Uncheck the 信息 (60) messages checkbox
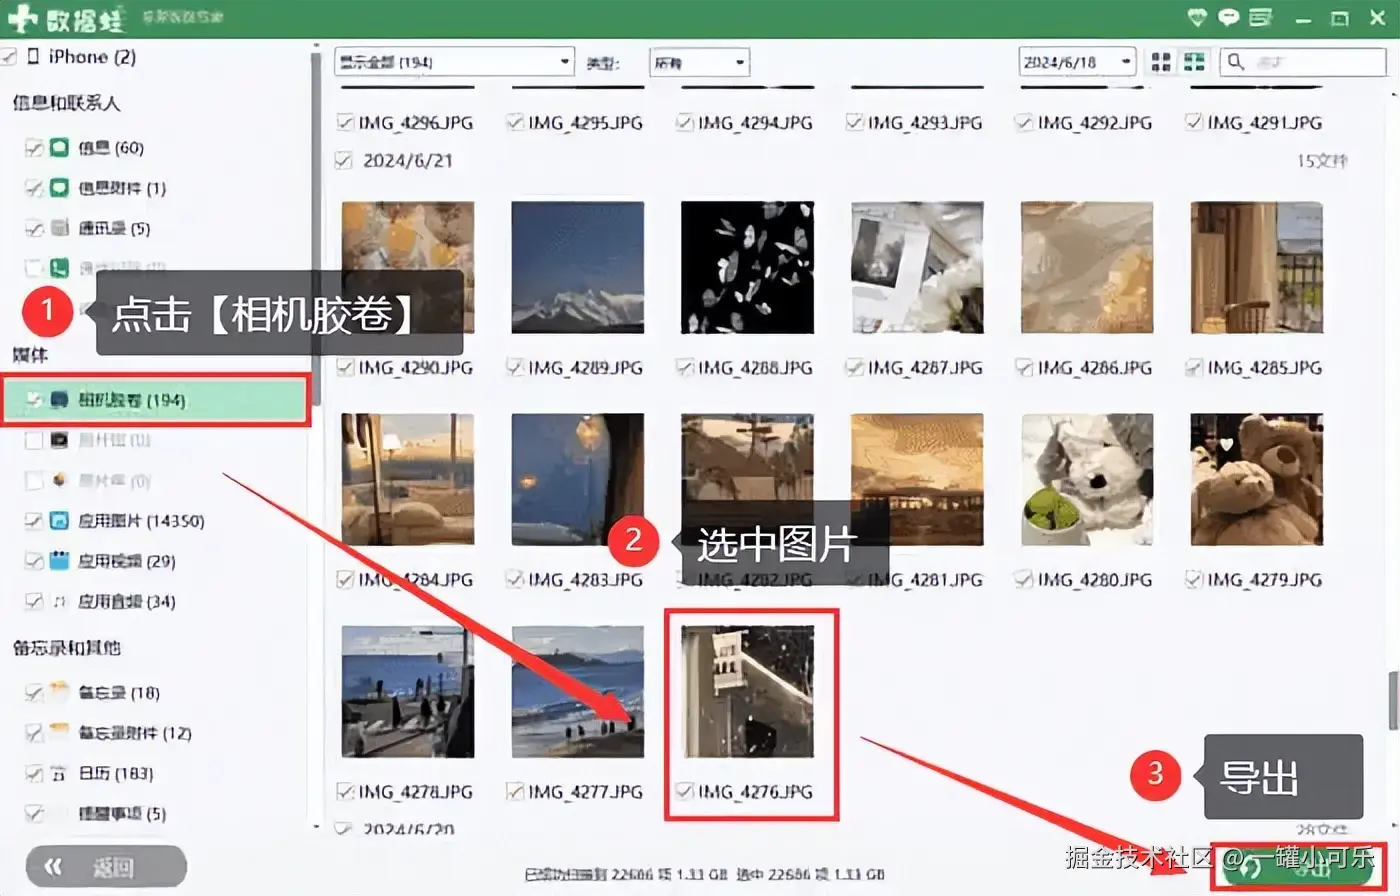This screenshot has width=1400, height=896. 34,148
